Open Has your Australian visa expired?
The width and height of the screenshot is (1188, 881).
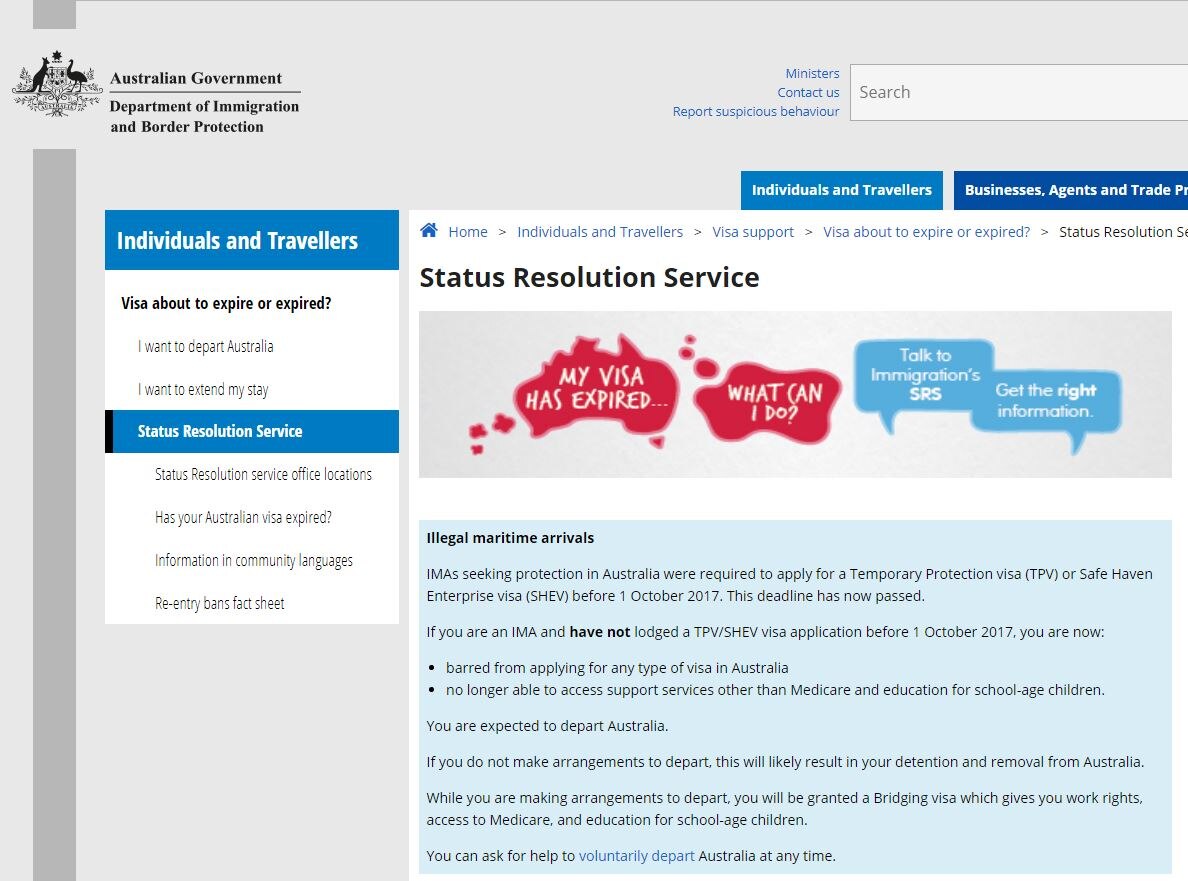tap(243, 518)
